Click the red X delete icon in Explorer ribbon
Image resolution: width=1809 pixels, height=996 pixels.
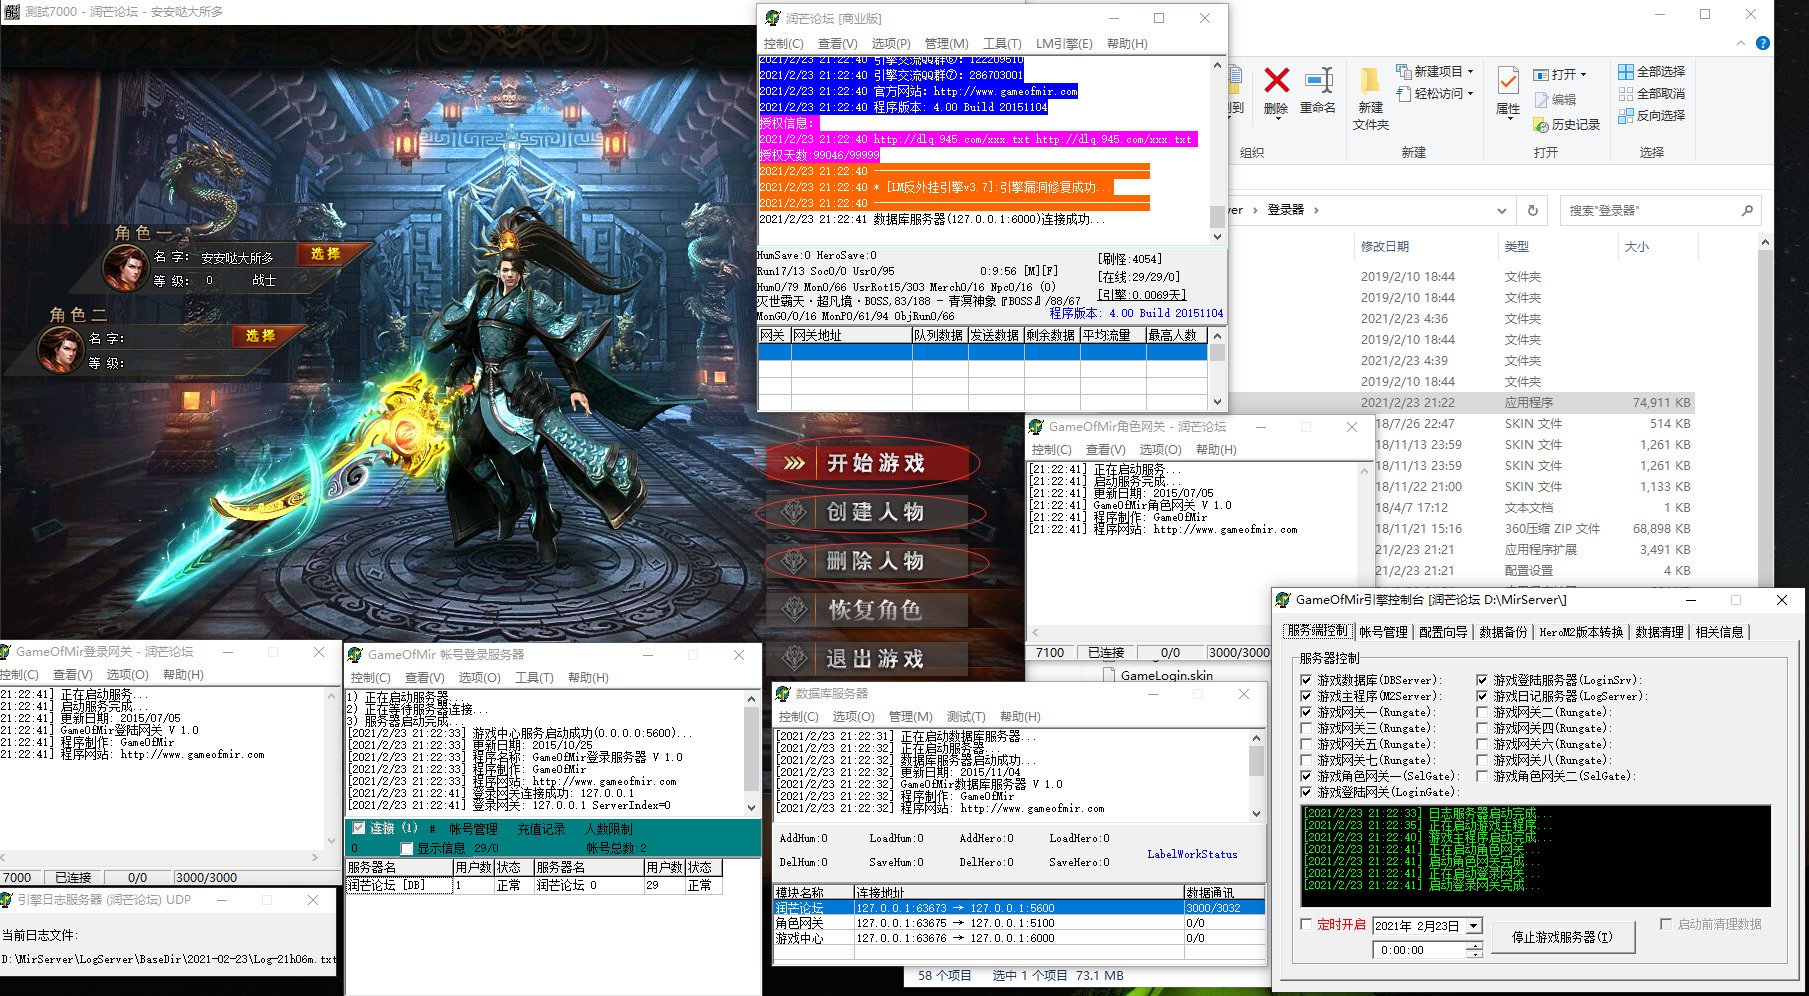tap(1276, 80)
